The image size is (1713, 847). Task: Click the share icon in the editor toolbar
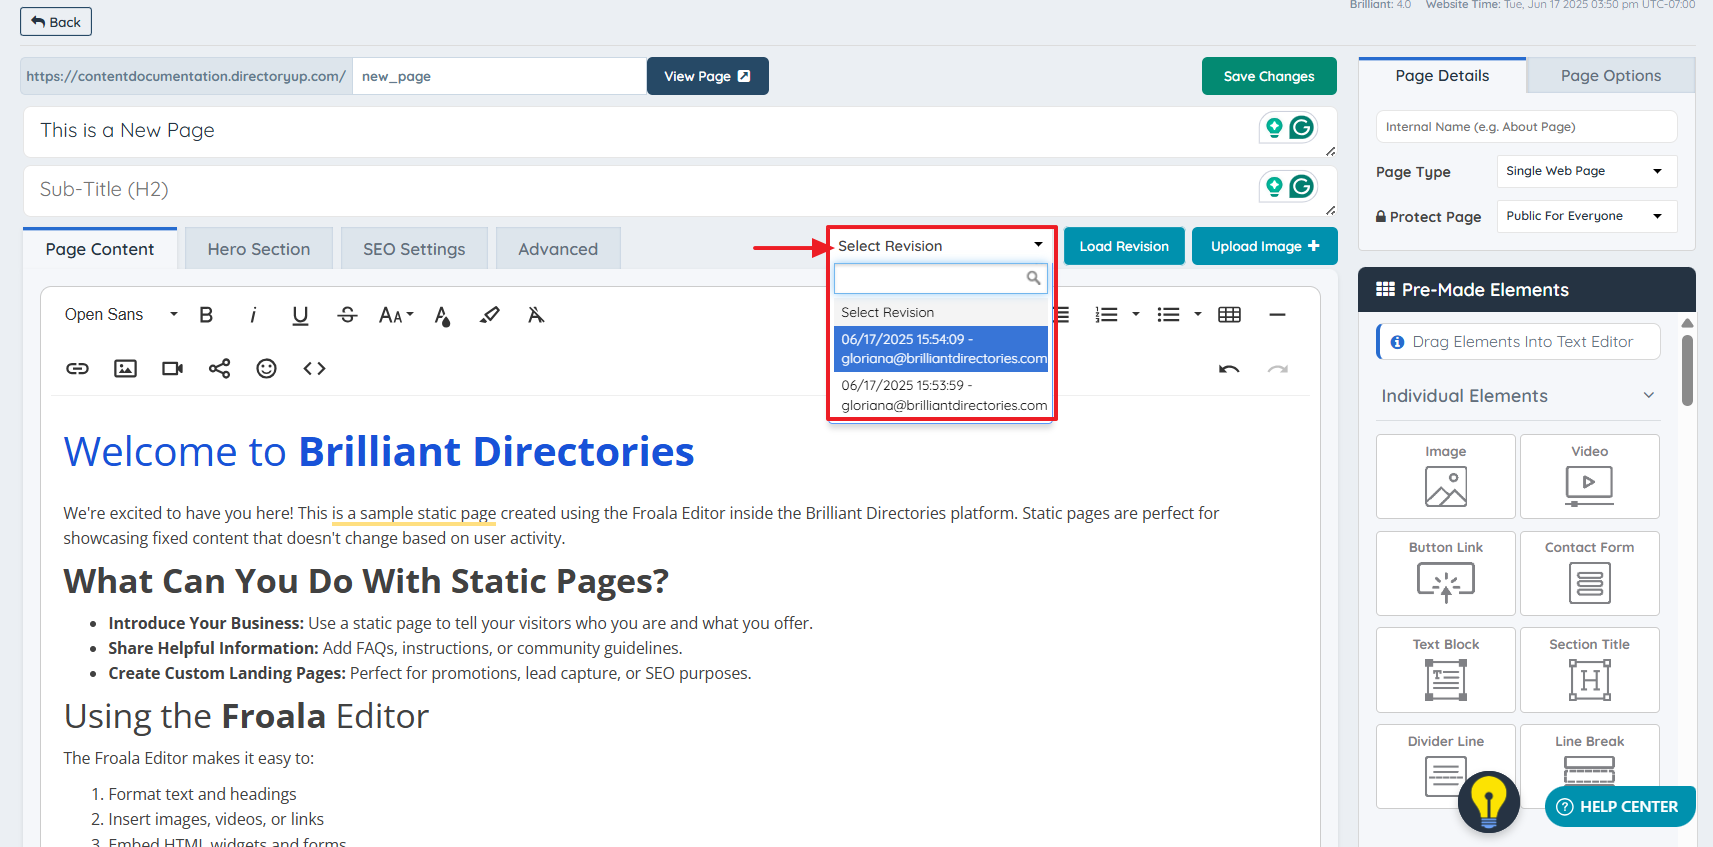click(219, 369)
